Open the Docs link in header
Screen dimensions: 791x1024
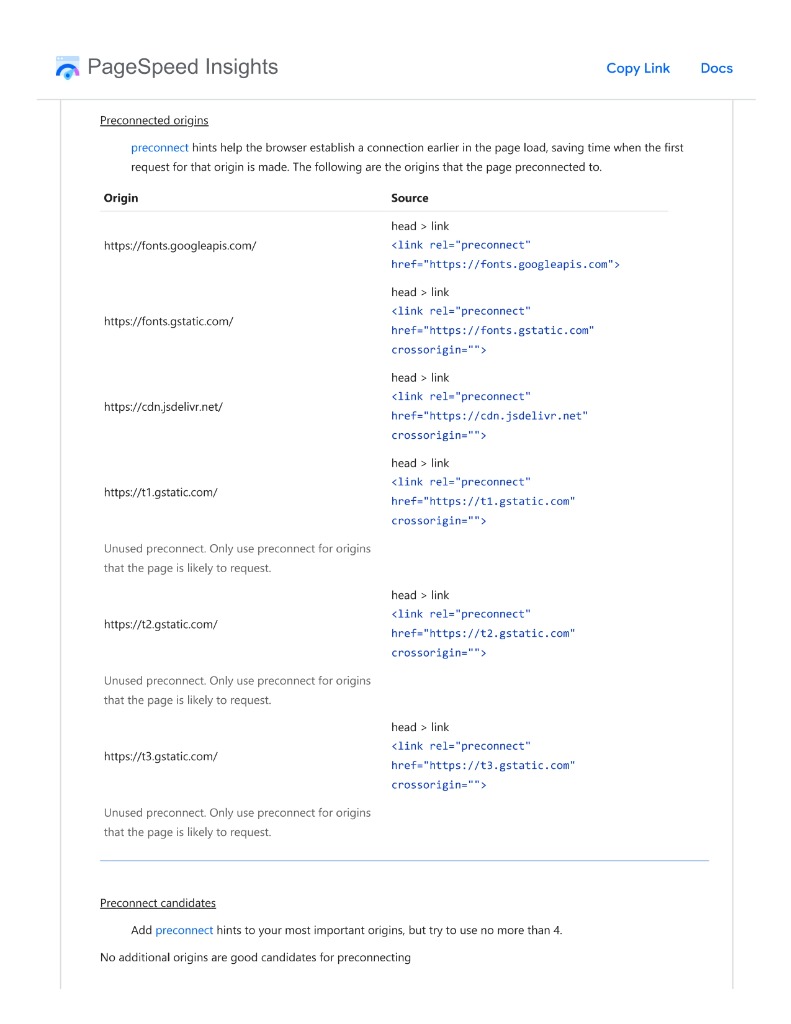click(716, 68)
